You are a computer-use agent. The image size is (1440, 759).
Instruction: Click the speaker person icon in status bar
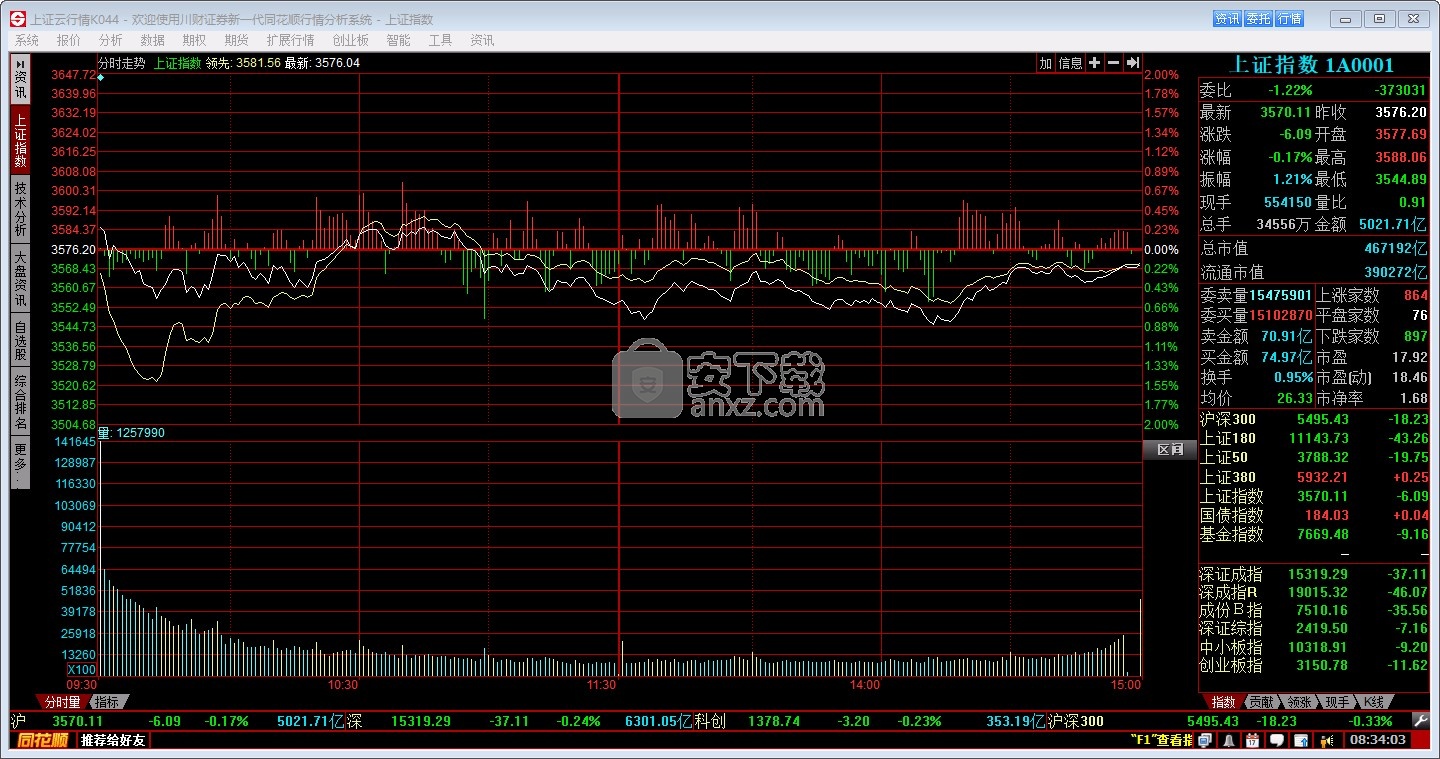point(1326,740)
